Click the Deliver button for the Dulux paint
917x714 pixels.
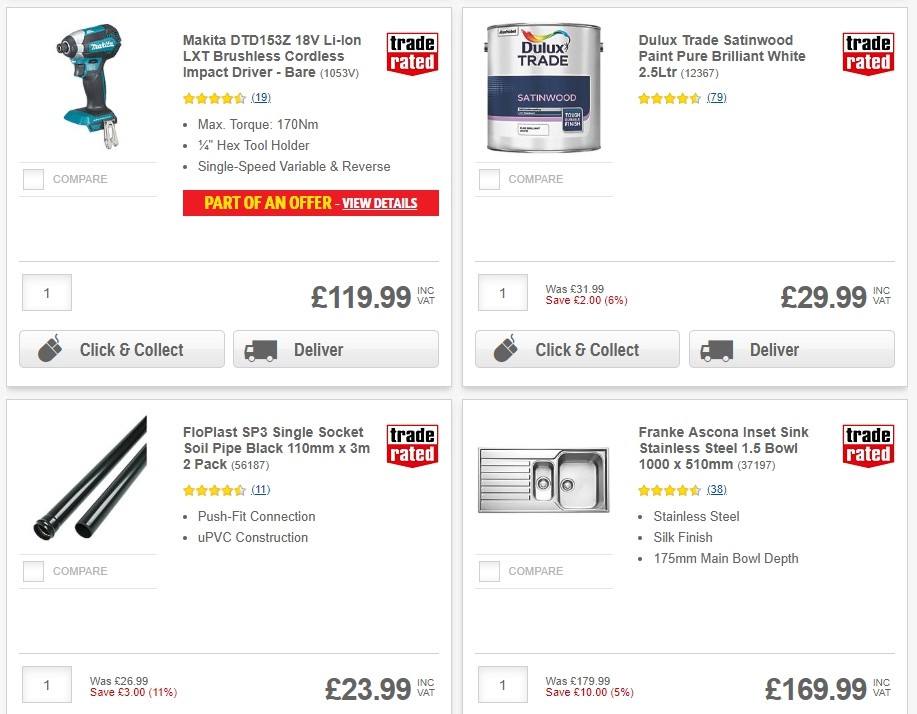pos(791,349)
